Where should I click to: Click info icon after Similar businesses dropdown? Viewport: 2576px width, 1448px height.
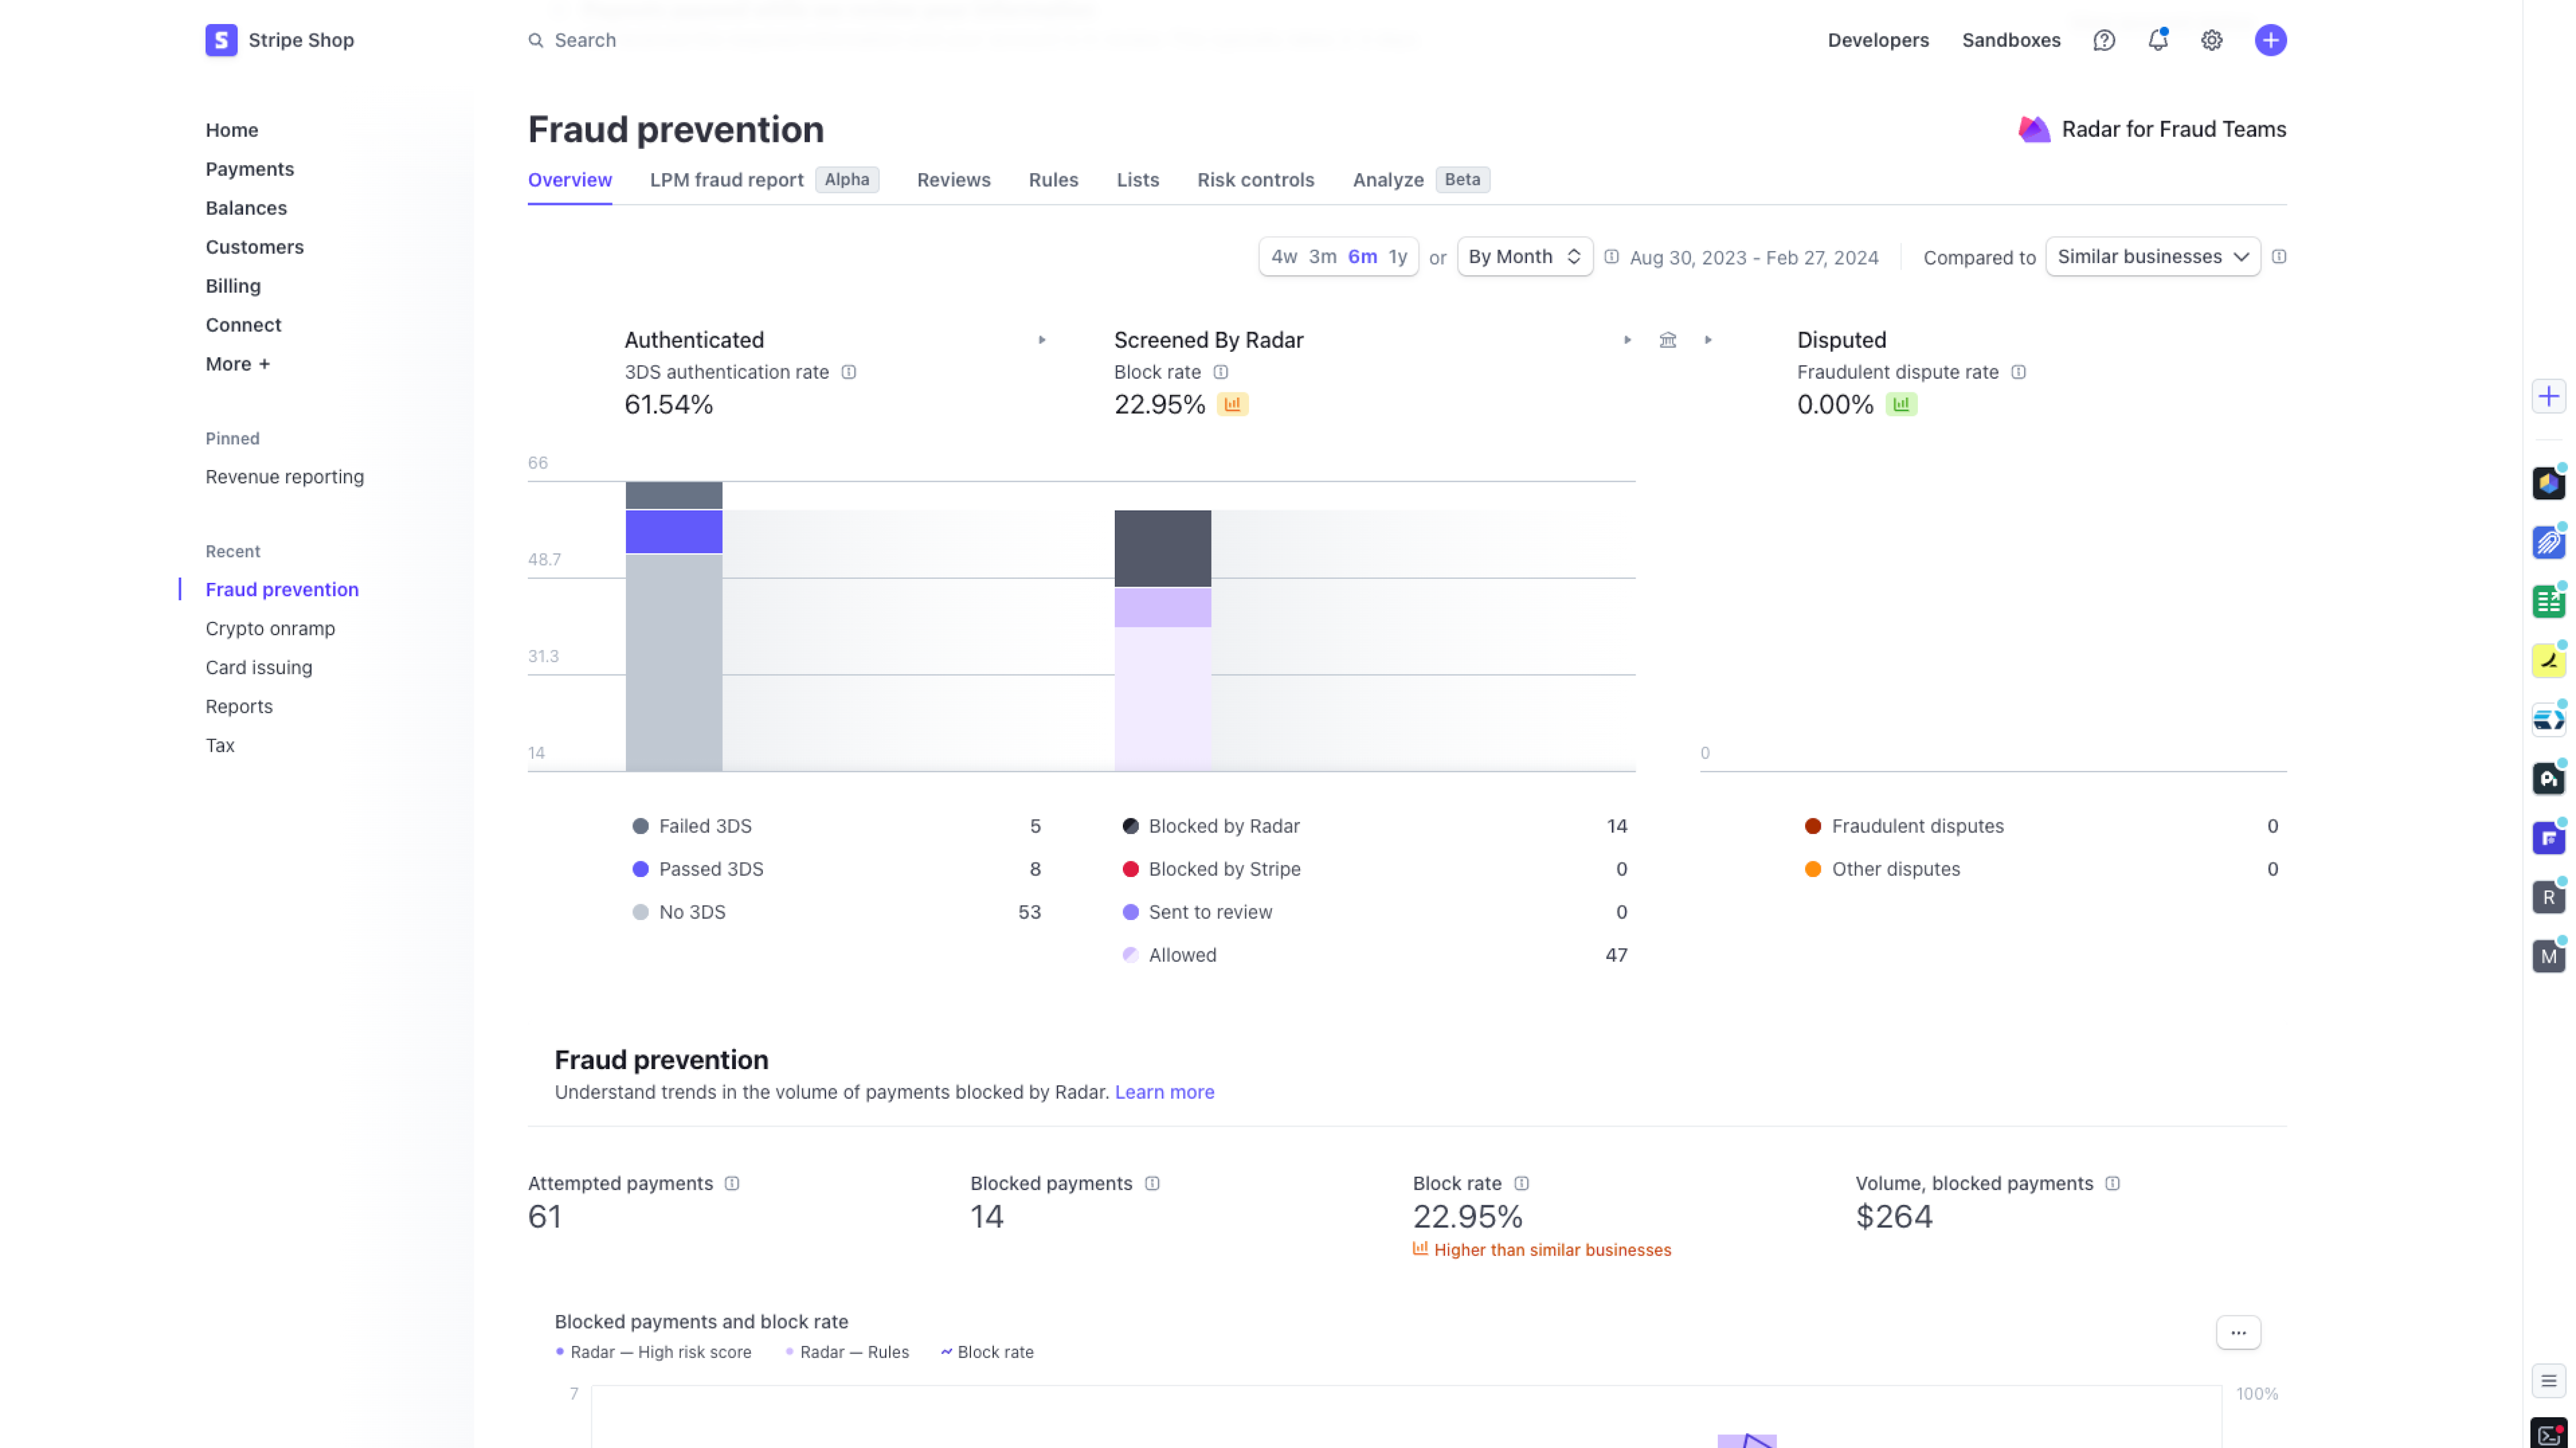click(2279, 257)
